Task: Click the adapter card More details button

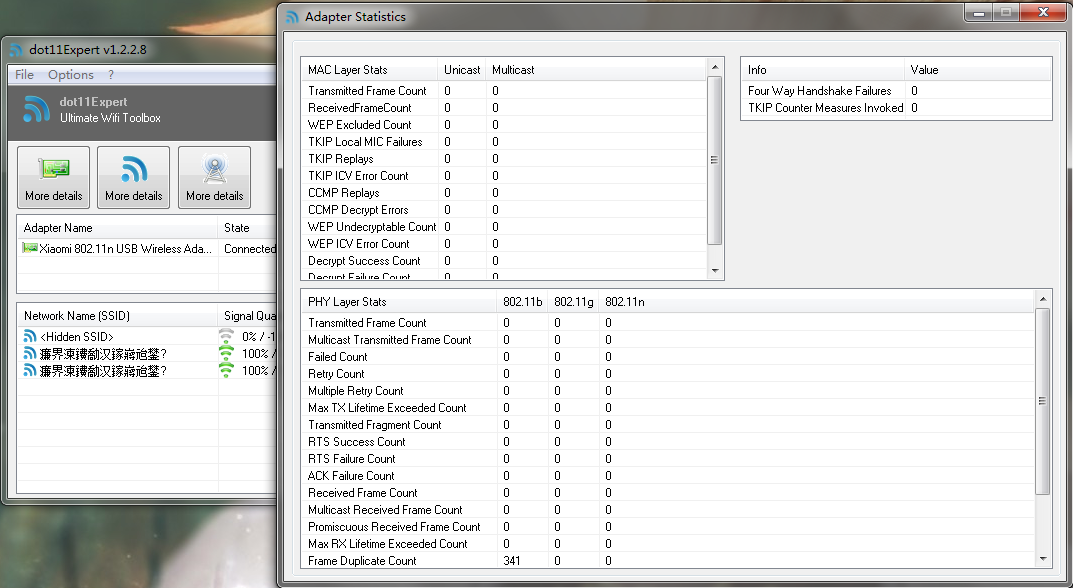Action: tap(53, 177)
